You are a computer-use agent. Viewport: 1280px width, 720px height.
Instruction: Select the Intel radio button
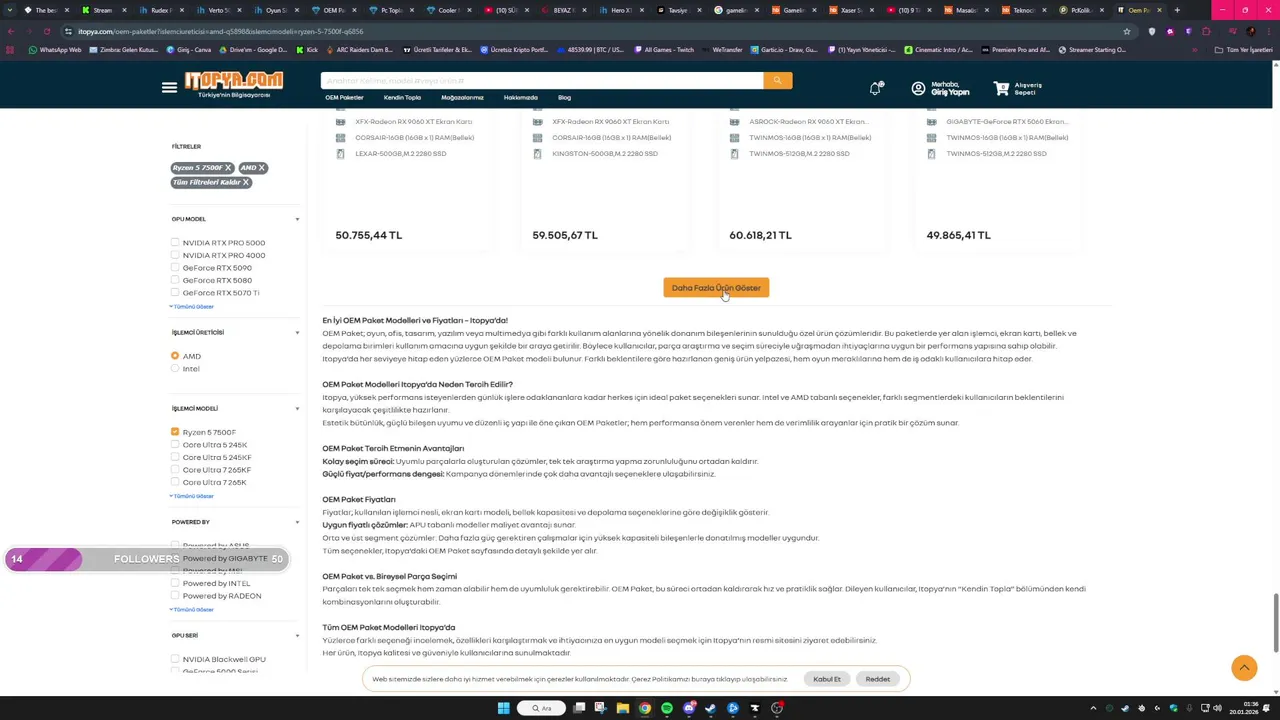point(175,368)
